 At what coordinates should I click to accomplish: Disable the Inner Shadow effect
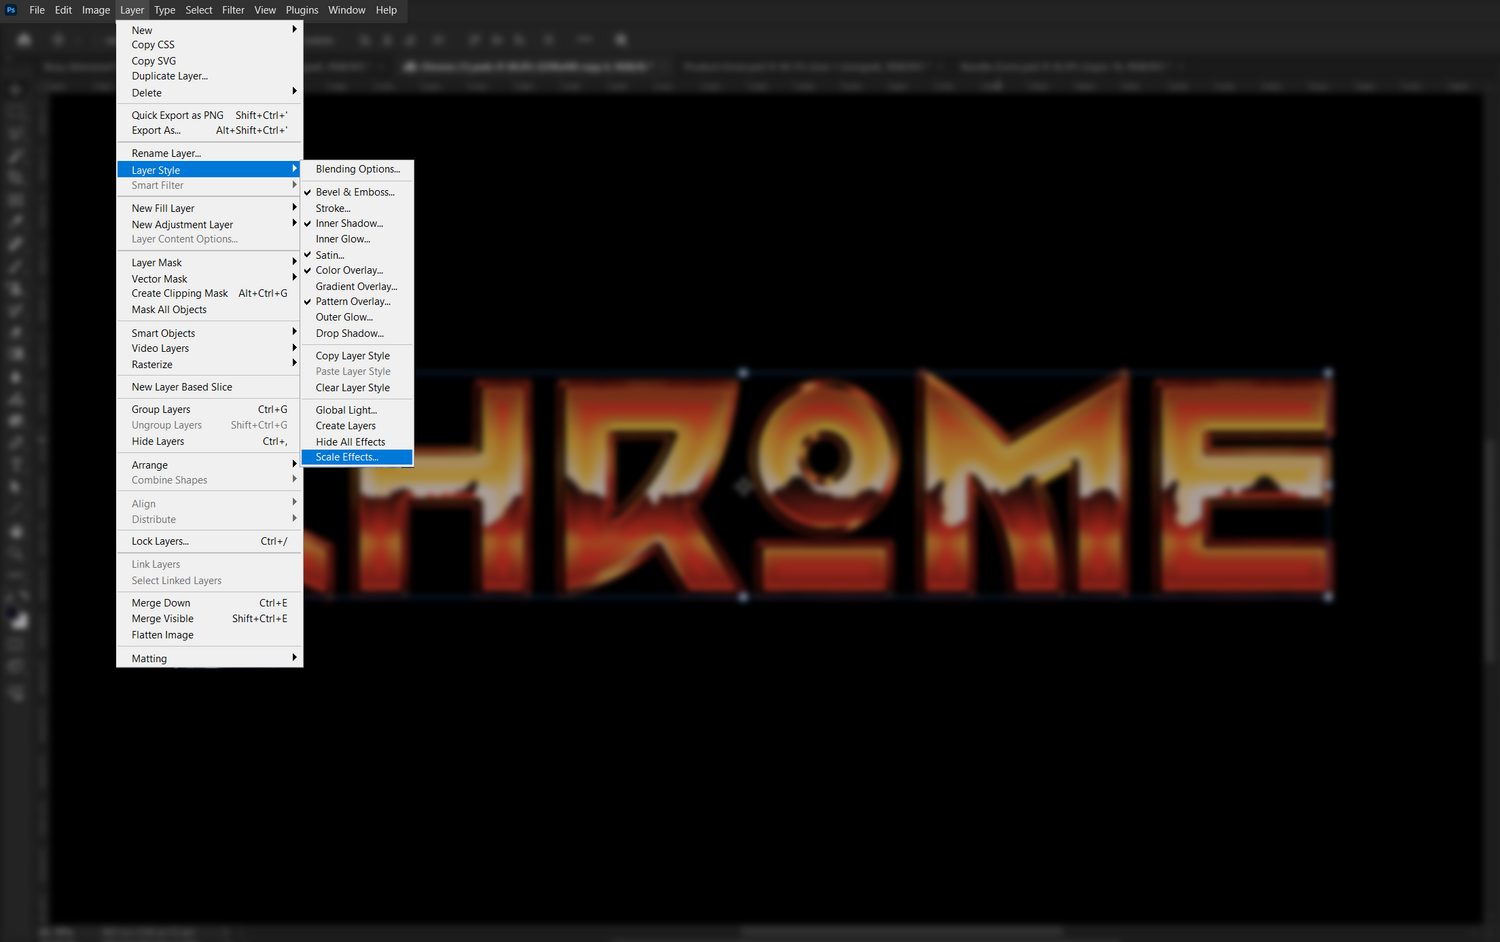click(x=349, y=224)
